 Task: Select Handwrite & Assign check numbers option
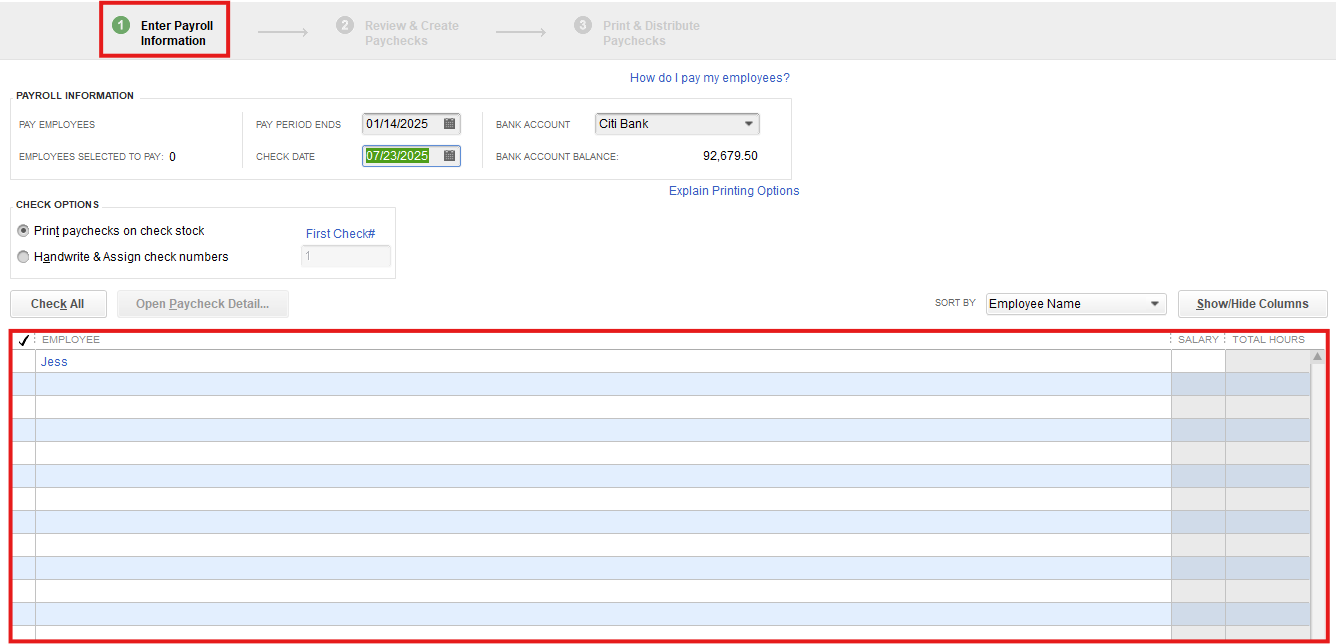[x=24, y=257]
